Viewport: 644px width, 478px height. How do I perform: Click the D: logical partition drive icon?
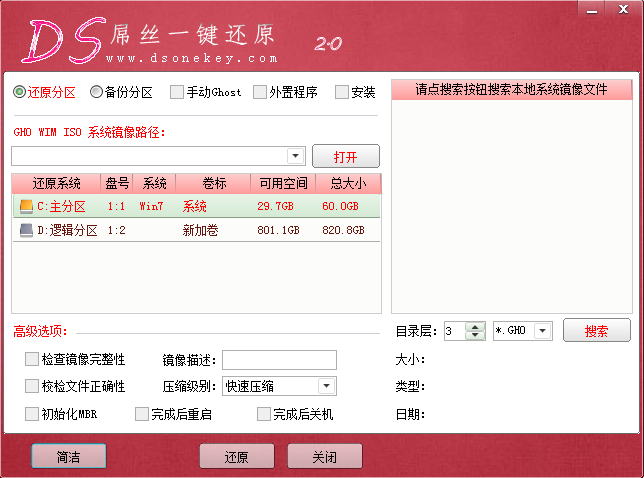[26, 230]
